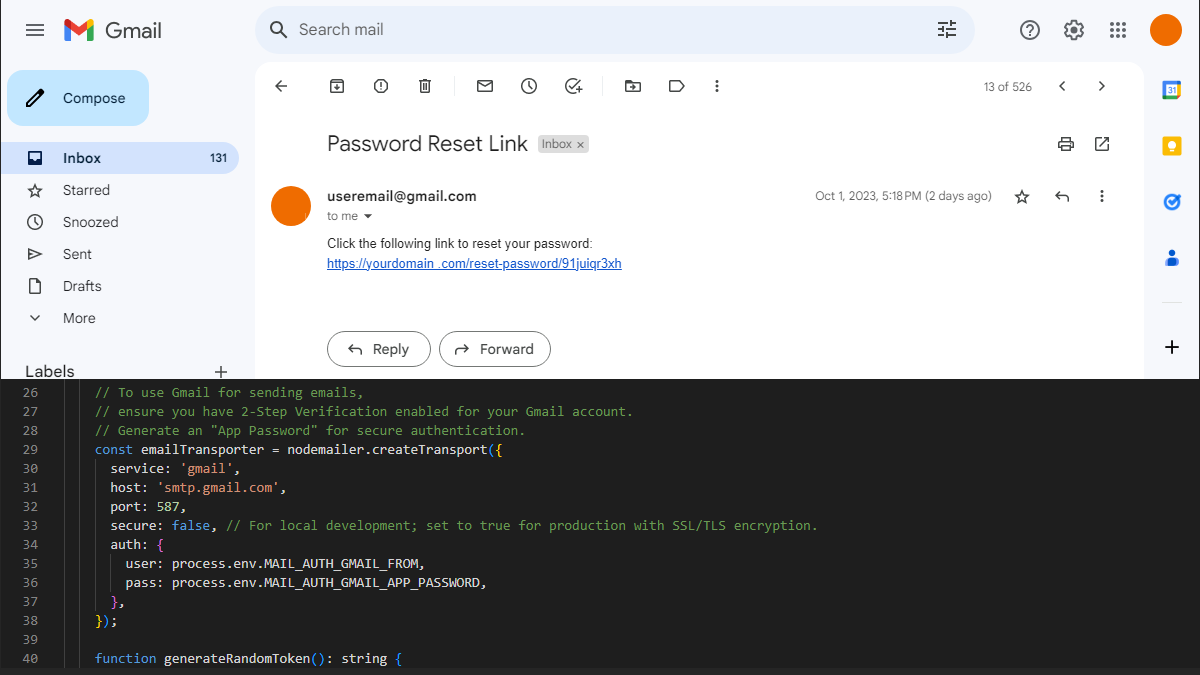Click the Add to Tasks icon

[573, 87]
